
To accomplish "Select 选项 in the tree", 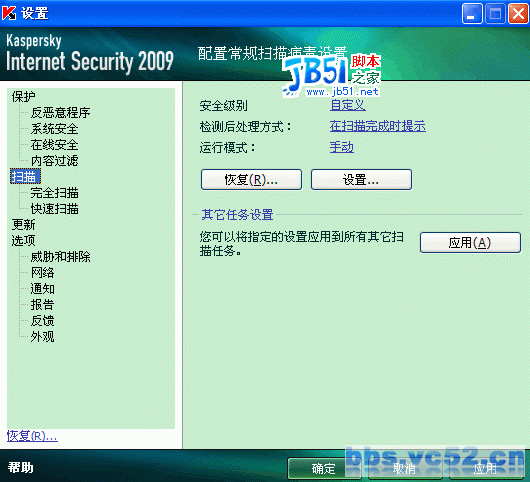I will pos(23,240).
